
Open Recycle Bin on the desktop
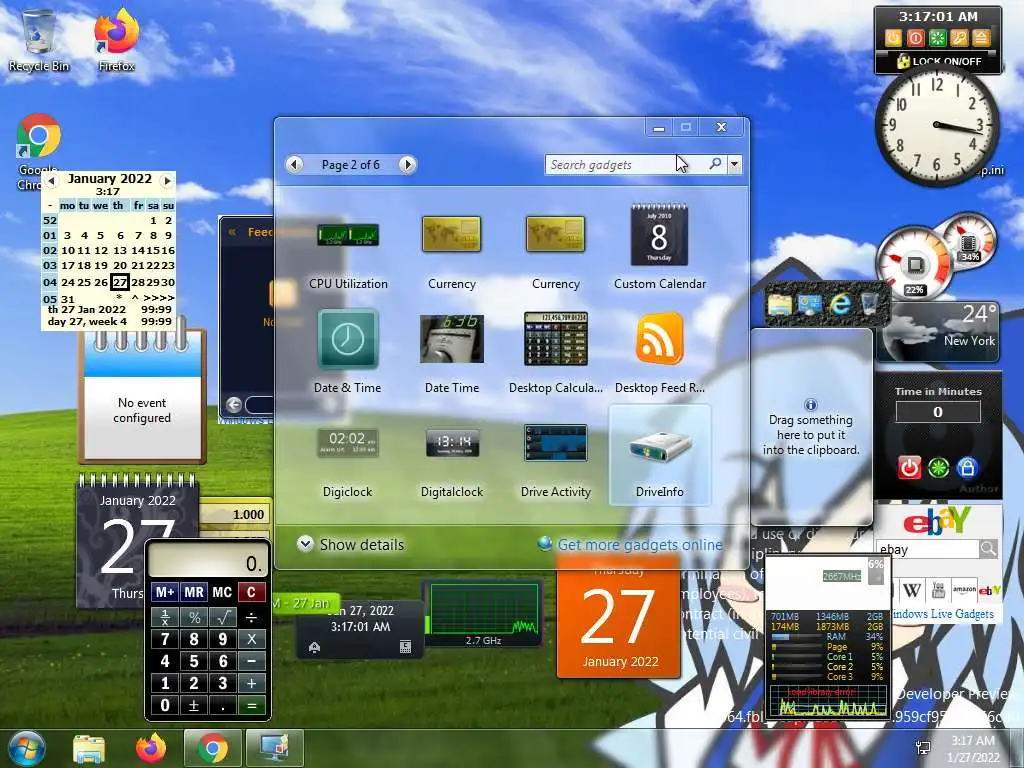tap(39, 40)
